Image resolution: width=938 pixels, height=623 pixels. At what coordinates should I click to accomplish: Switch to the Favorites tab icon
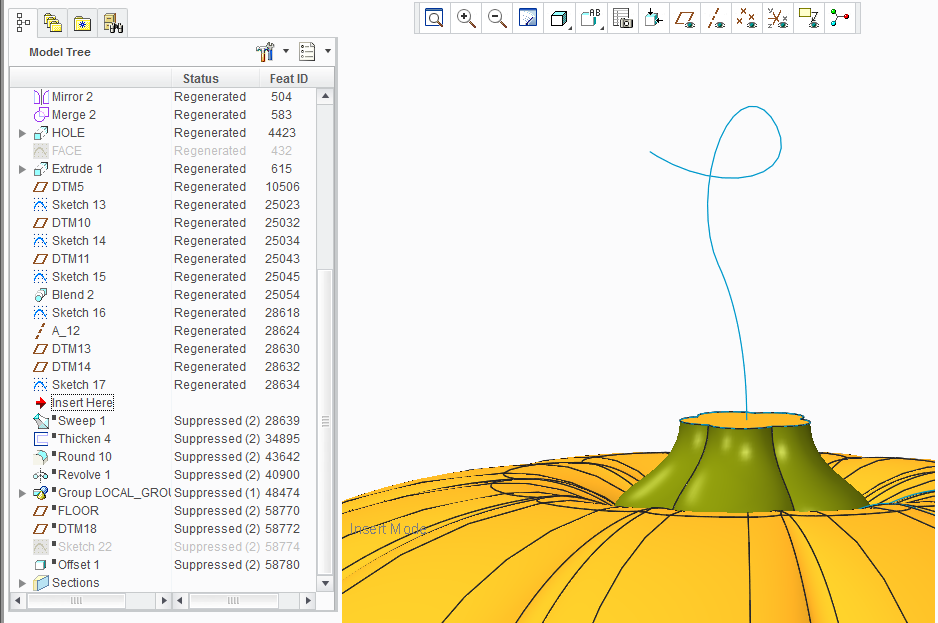click(82, 23)
